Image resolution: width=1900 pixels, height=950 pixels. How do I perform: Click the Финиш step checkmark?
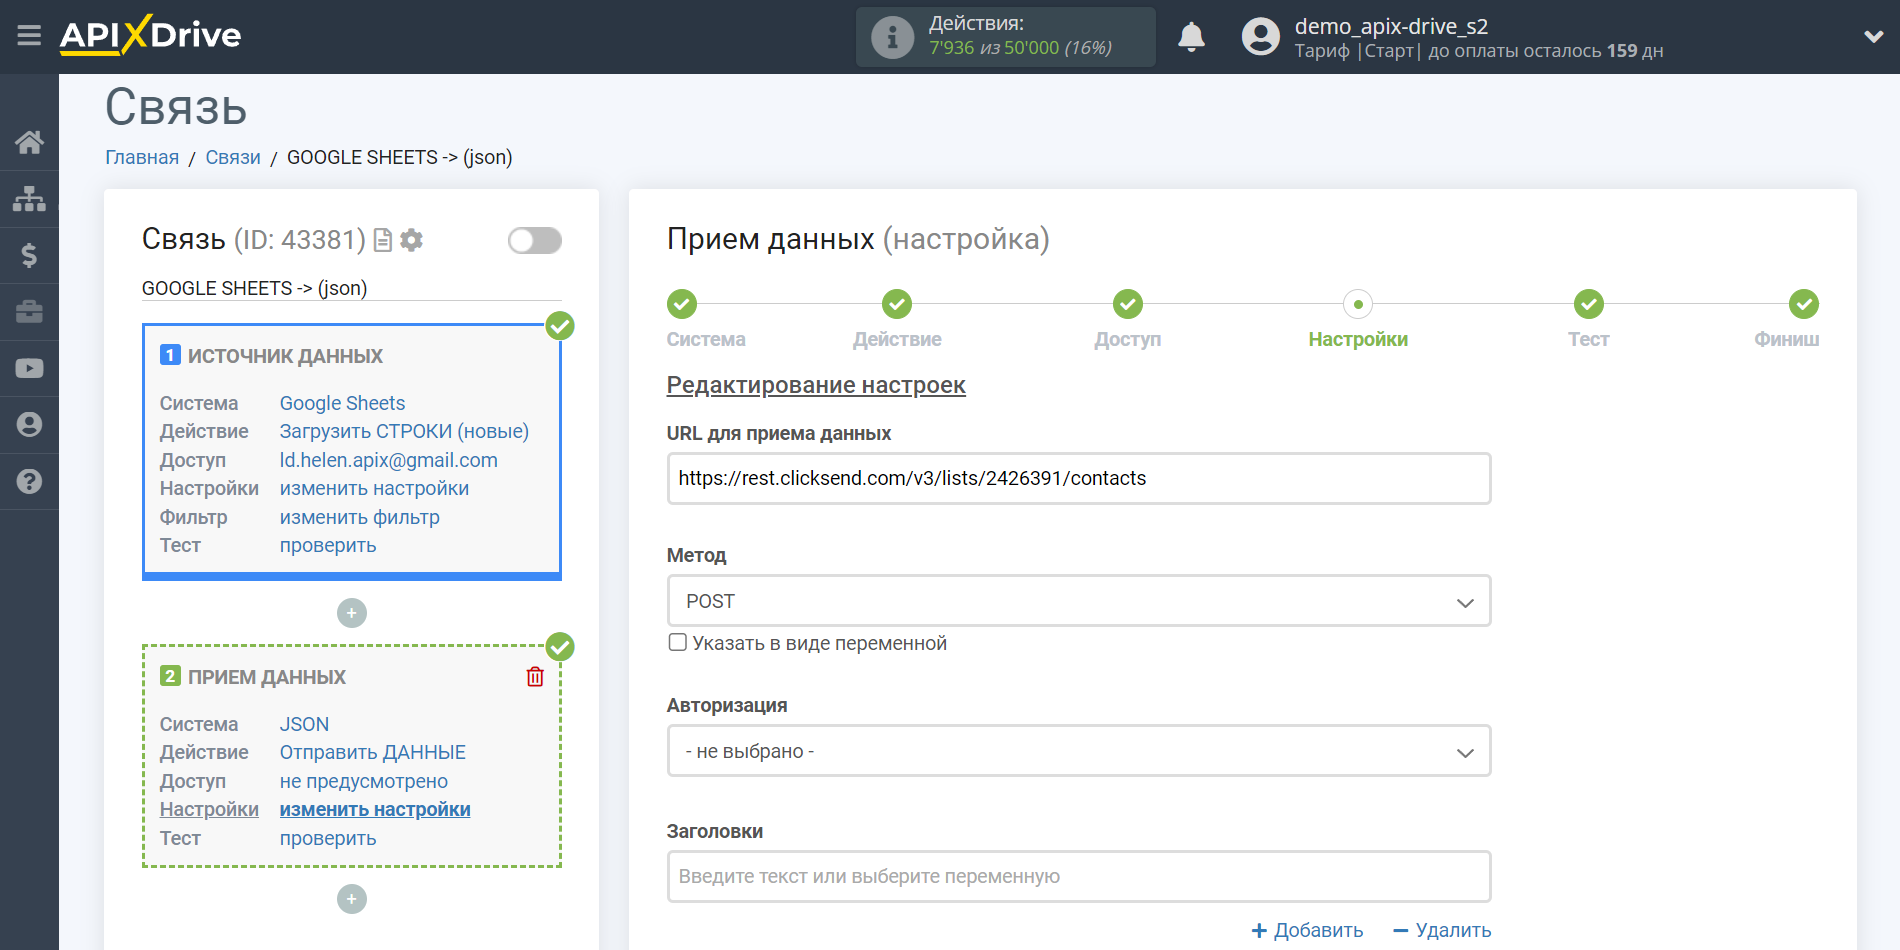pyautogui.click(x=1804, y=304)
